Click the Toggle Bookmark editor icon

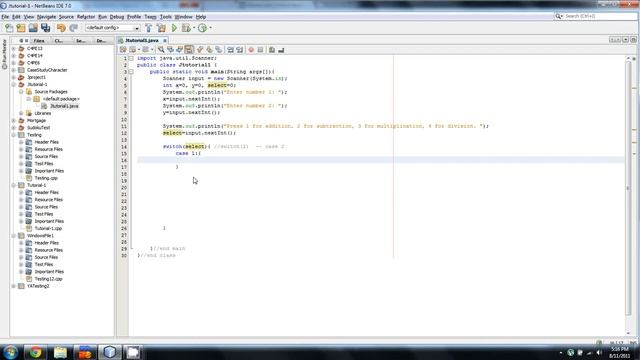click(x=219, y=50)
